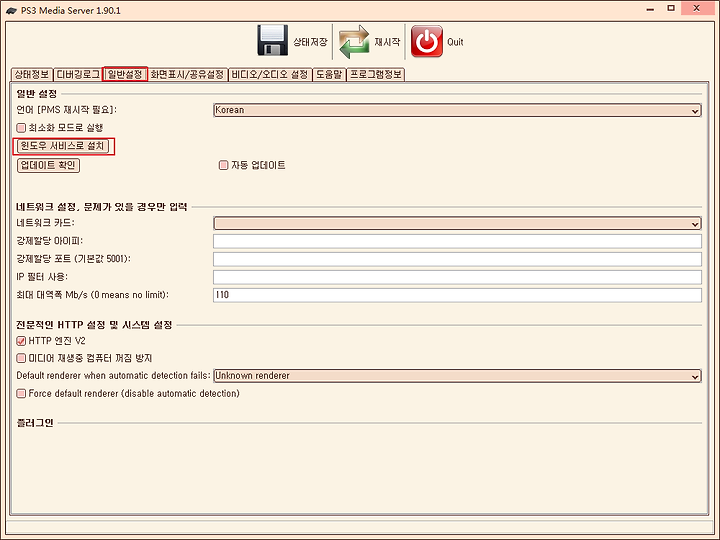Enable 미디어 재생중 컴퓨터 꺼짐 방지 checkbox
This screenshot has height=540, width=720.
pyautogui.click(x=21, y=358)
